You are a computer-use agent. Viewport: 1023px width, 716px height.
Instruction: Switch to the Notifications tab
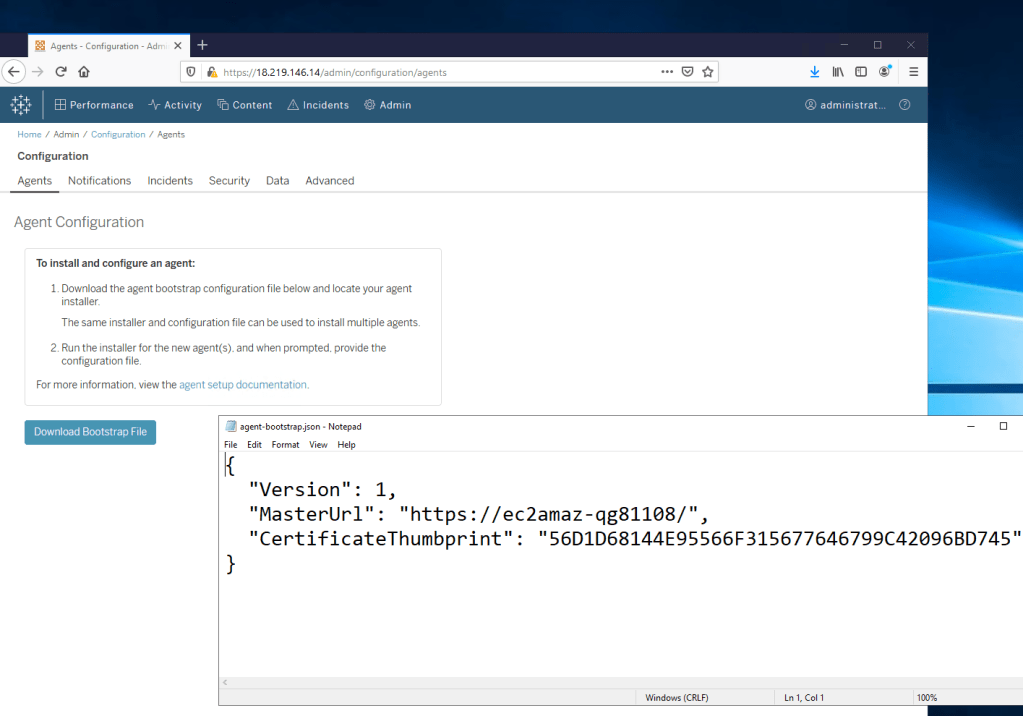click(x=99, y=181)
